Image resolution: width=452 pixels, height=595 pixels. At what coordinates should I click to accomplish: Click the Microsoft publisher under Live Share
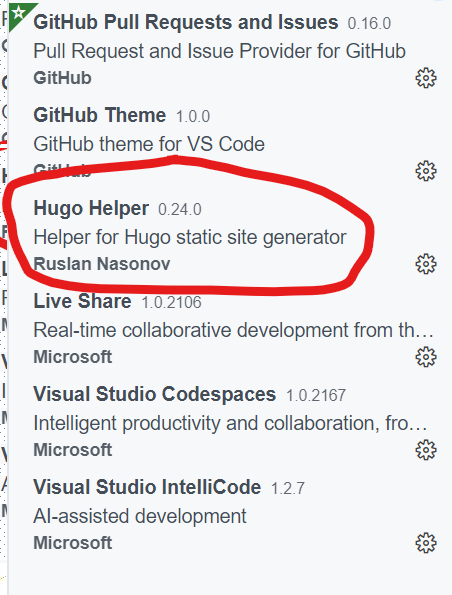pos(73,357)
